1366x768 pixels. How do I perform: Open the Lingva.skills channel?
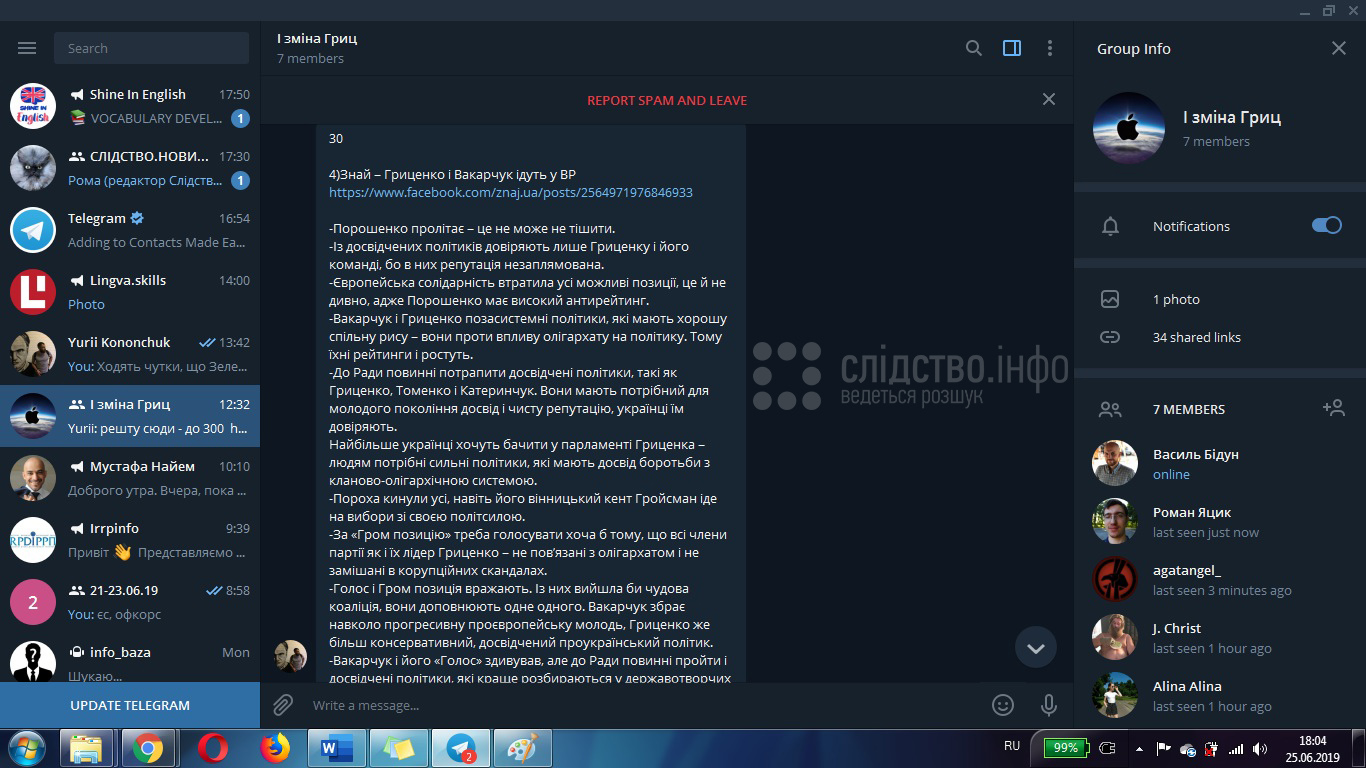(130, 292)
